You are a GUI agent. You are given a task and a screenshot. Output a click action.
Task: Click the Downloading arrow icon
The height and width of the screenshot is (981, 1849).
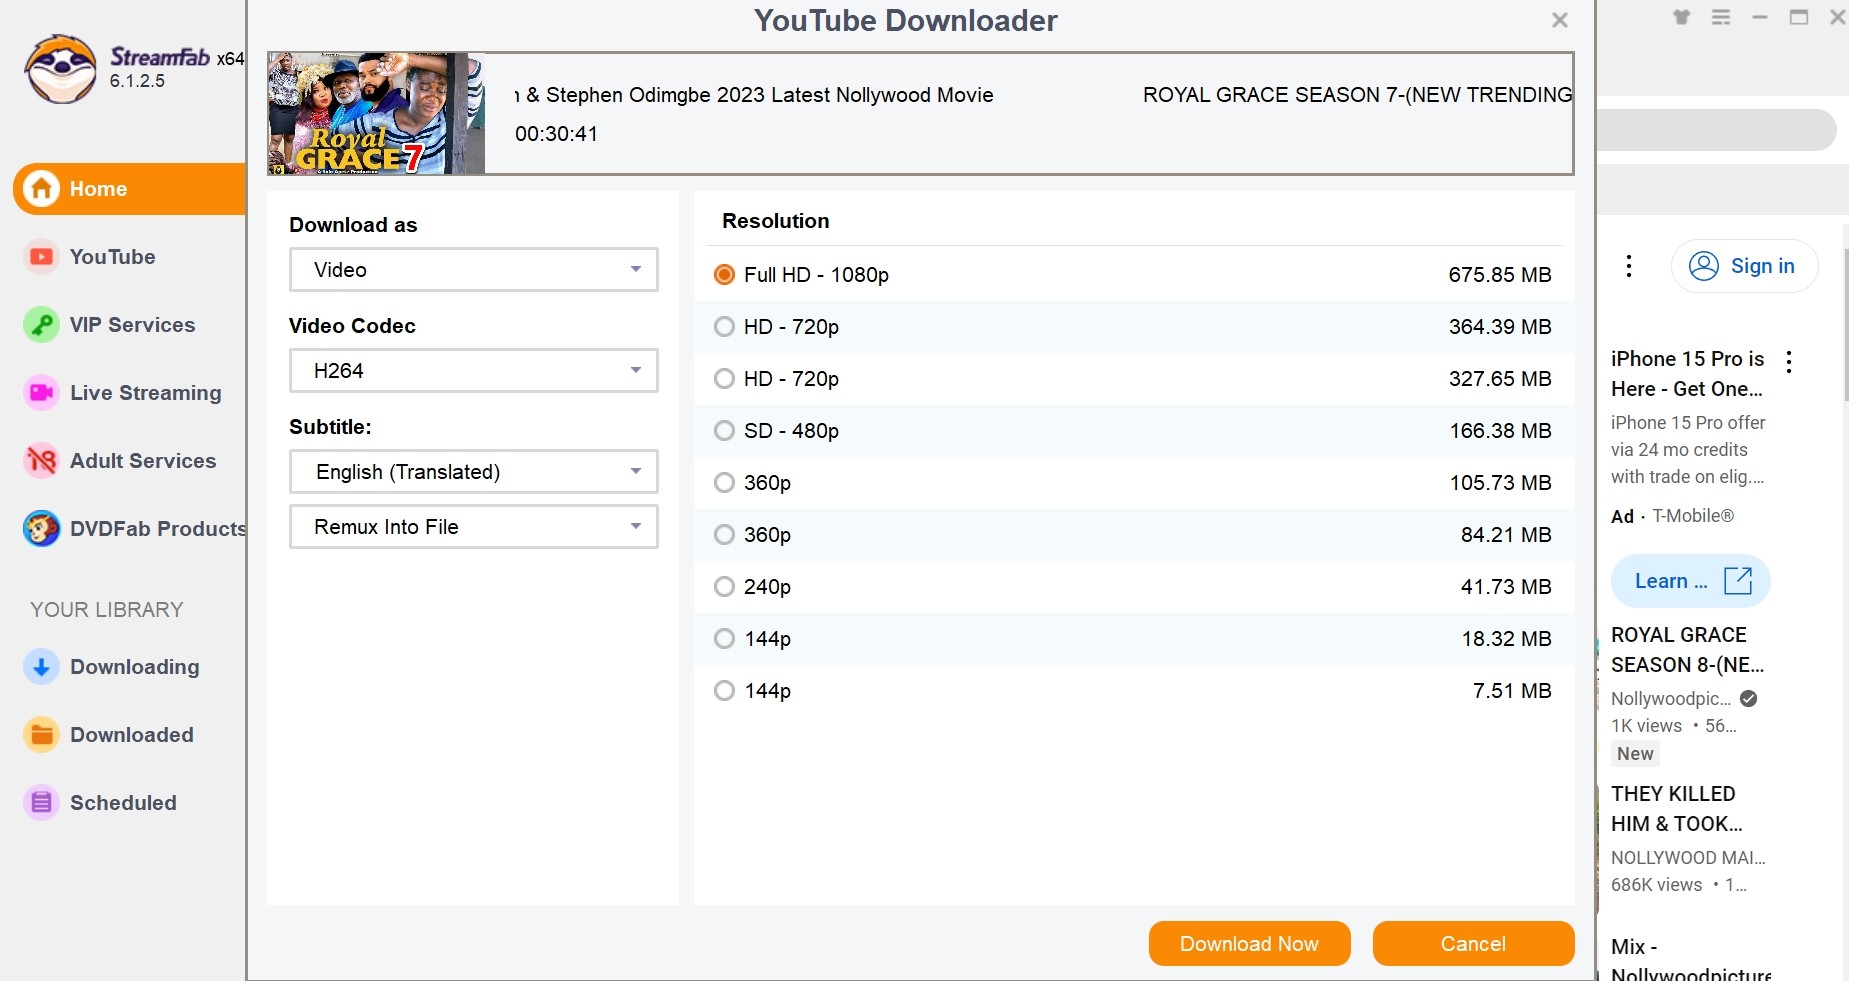click(x=41, y=667)
